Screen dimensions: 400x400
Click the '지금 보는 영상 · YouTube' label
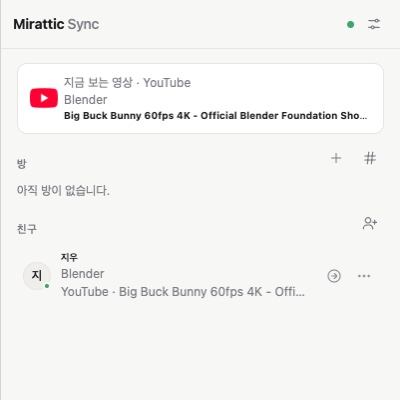[x=127, y=82]
